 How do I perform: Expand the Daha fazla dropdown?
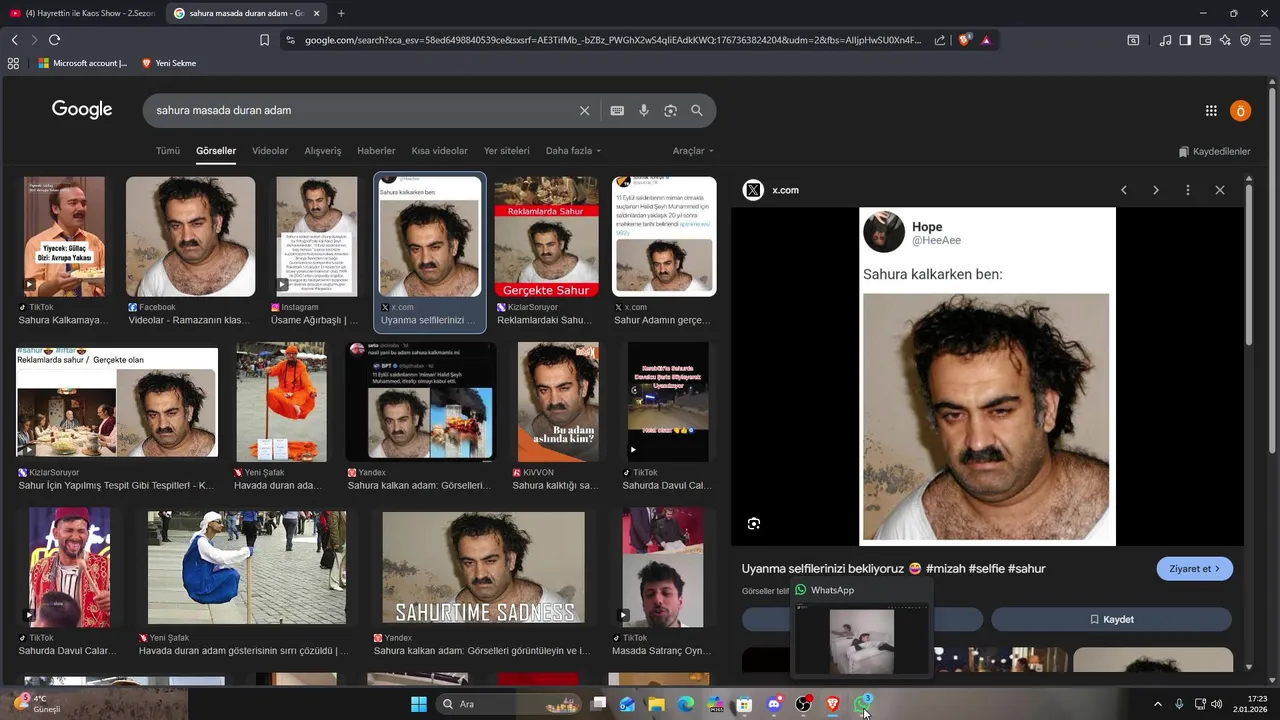[573, 151]
